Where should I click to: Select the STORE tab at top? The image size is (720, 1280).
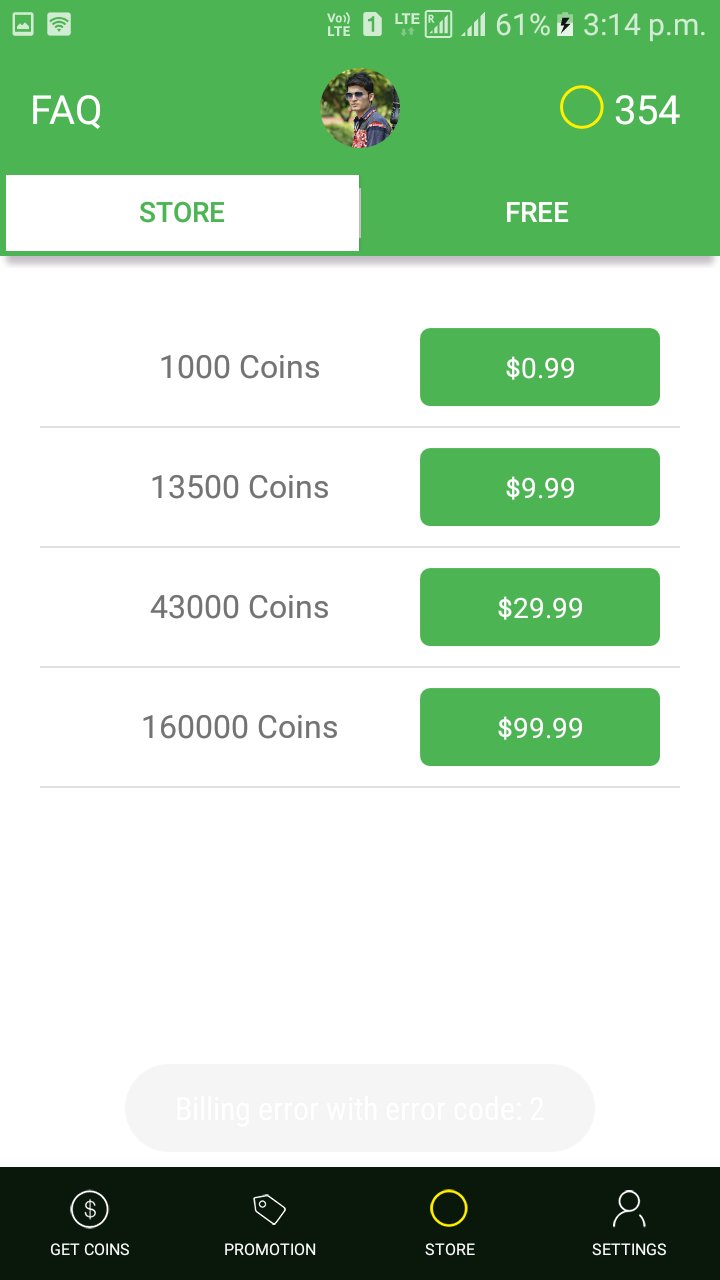[x=182, y=213]
